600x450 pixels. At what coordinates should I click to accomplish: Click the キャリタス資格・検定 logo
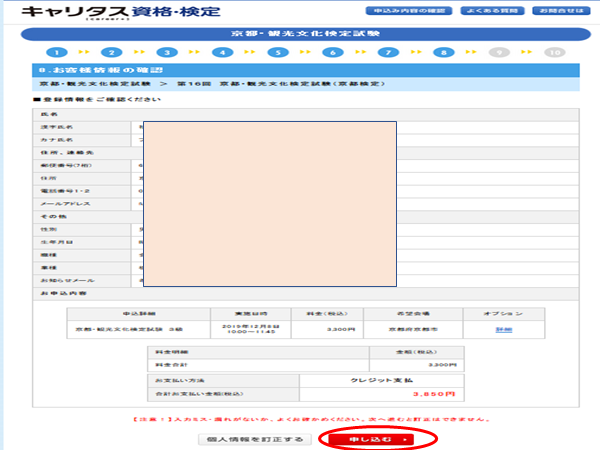pos(121,12)
